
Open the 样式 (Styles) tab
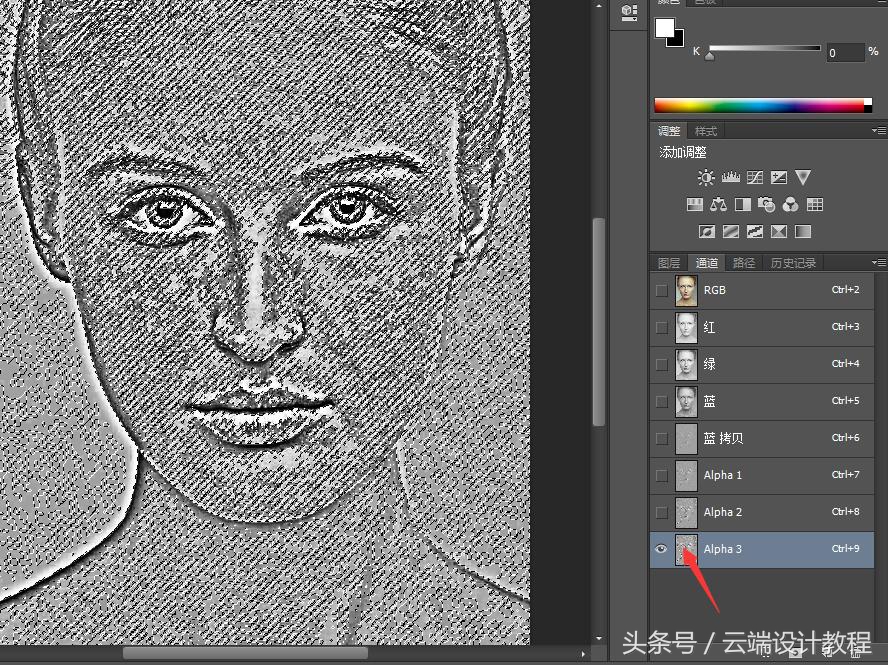tap(706, 131)
